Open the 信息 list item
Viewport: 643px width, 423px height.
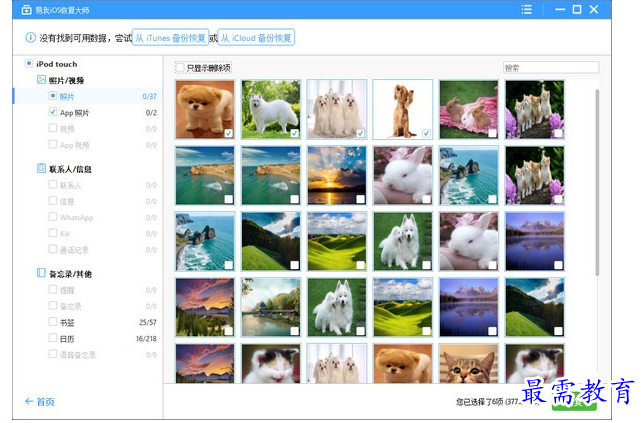67,201
